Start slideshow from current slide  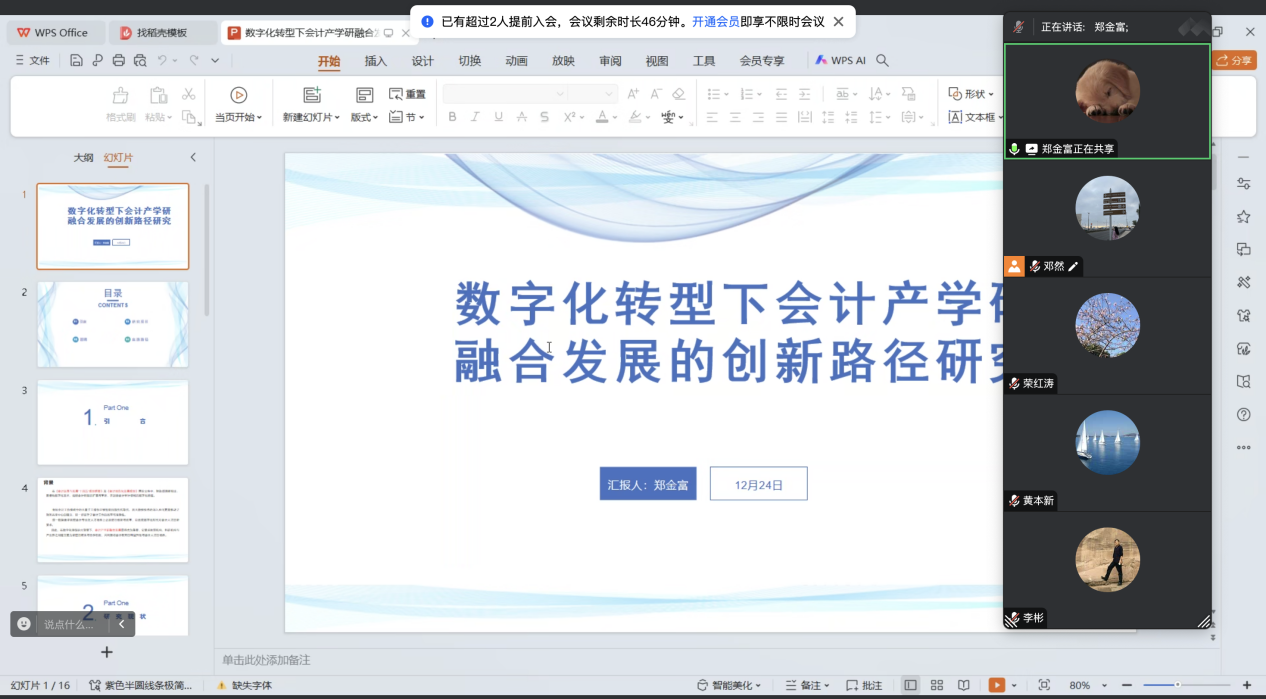pyautogui.click(x=238, y=96)
